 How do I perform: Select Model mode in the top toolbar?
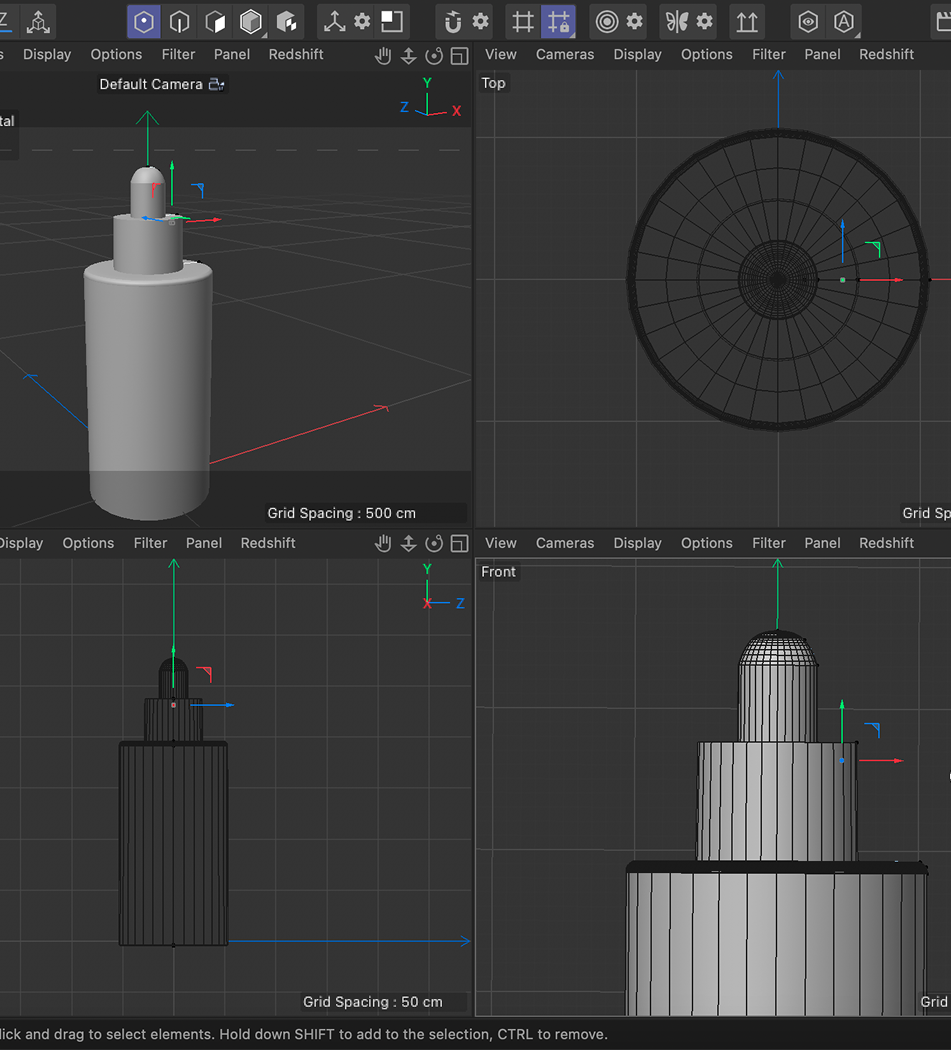pyautogui.click(x=144, y=22)
